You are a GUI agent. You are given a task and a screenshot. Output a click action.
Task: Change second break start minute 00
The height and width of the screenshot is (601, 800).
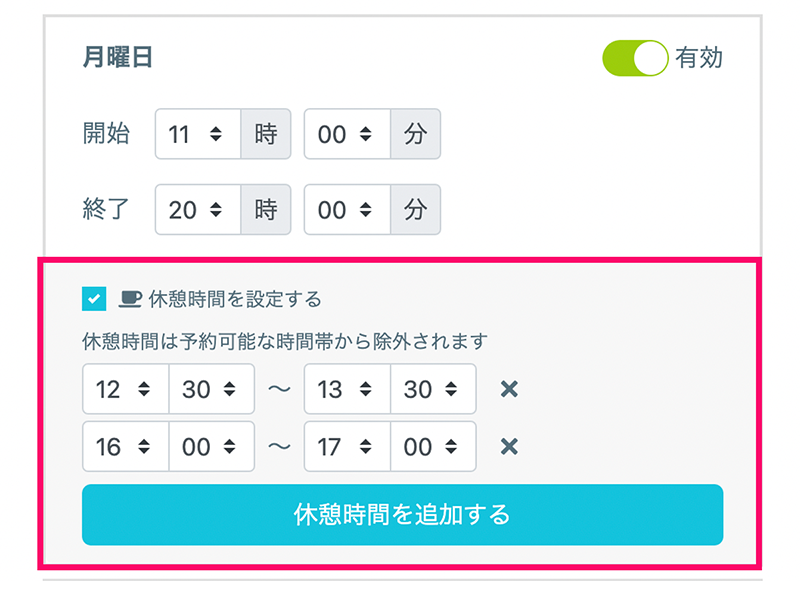[211, 446]
